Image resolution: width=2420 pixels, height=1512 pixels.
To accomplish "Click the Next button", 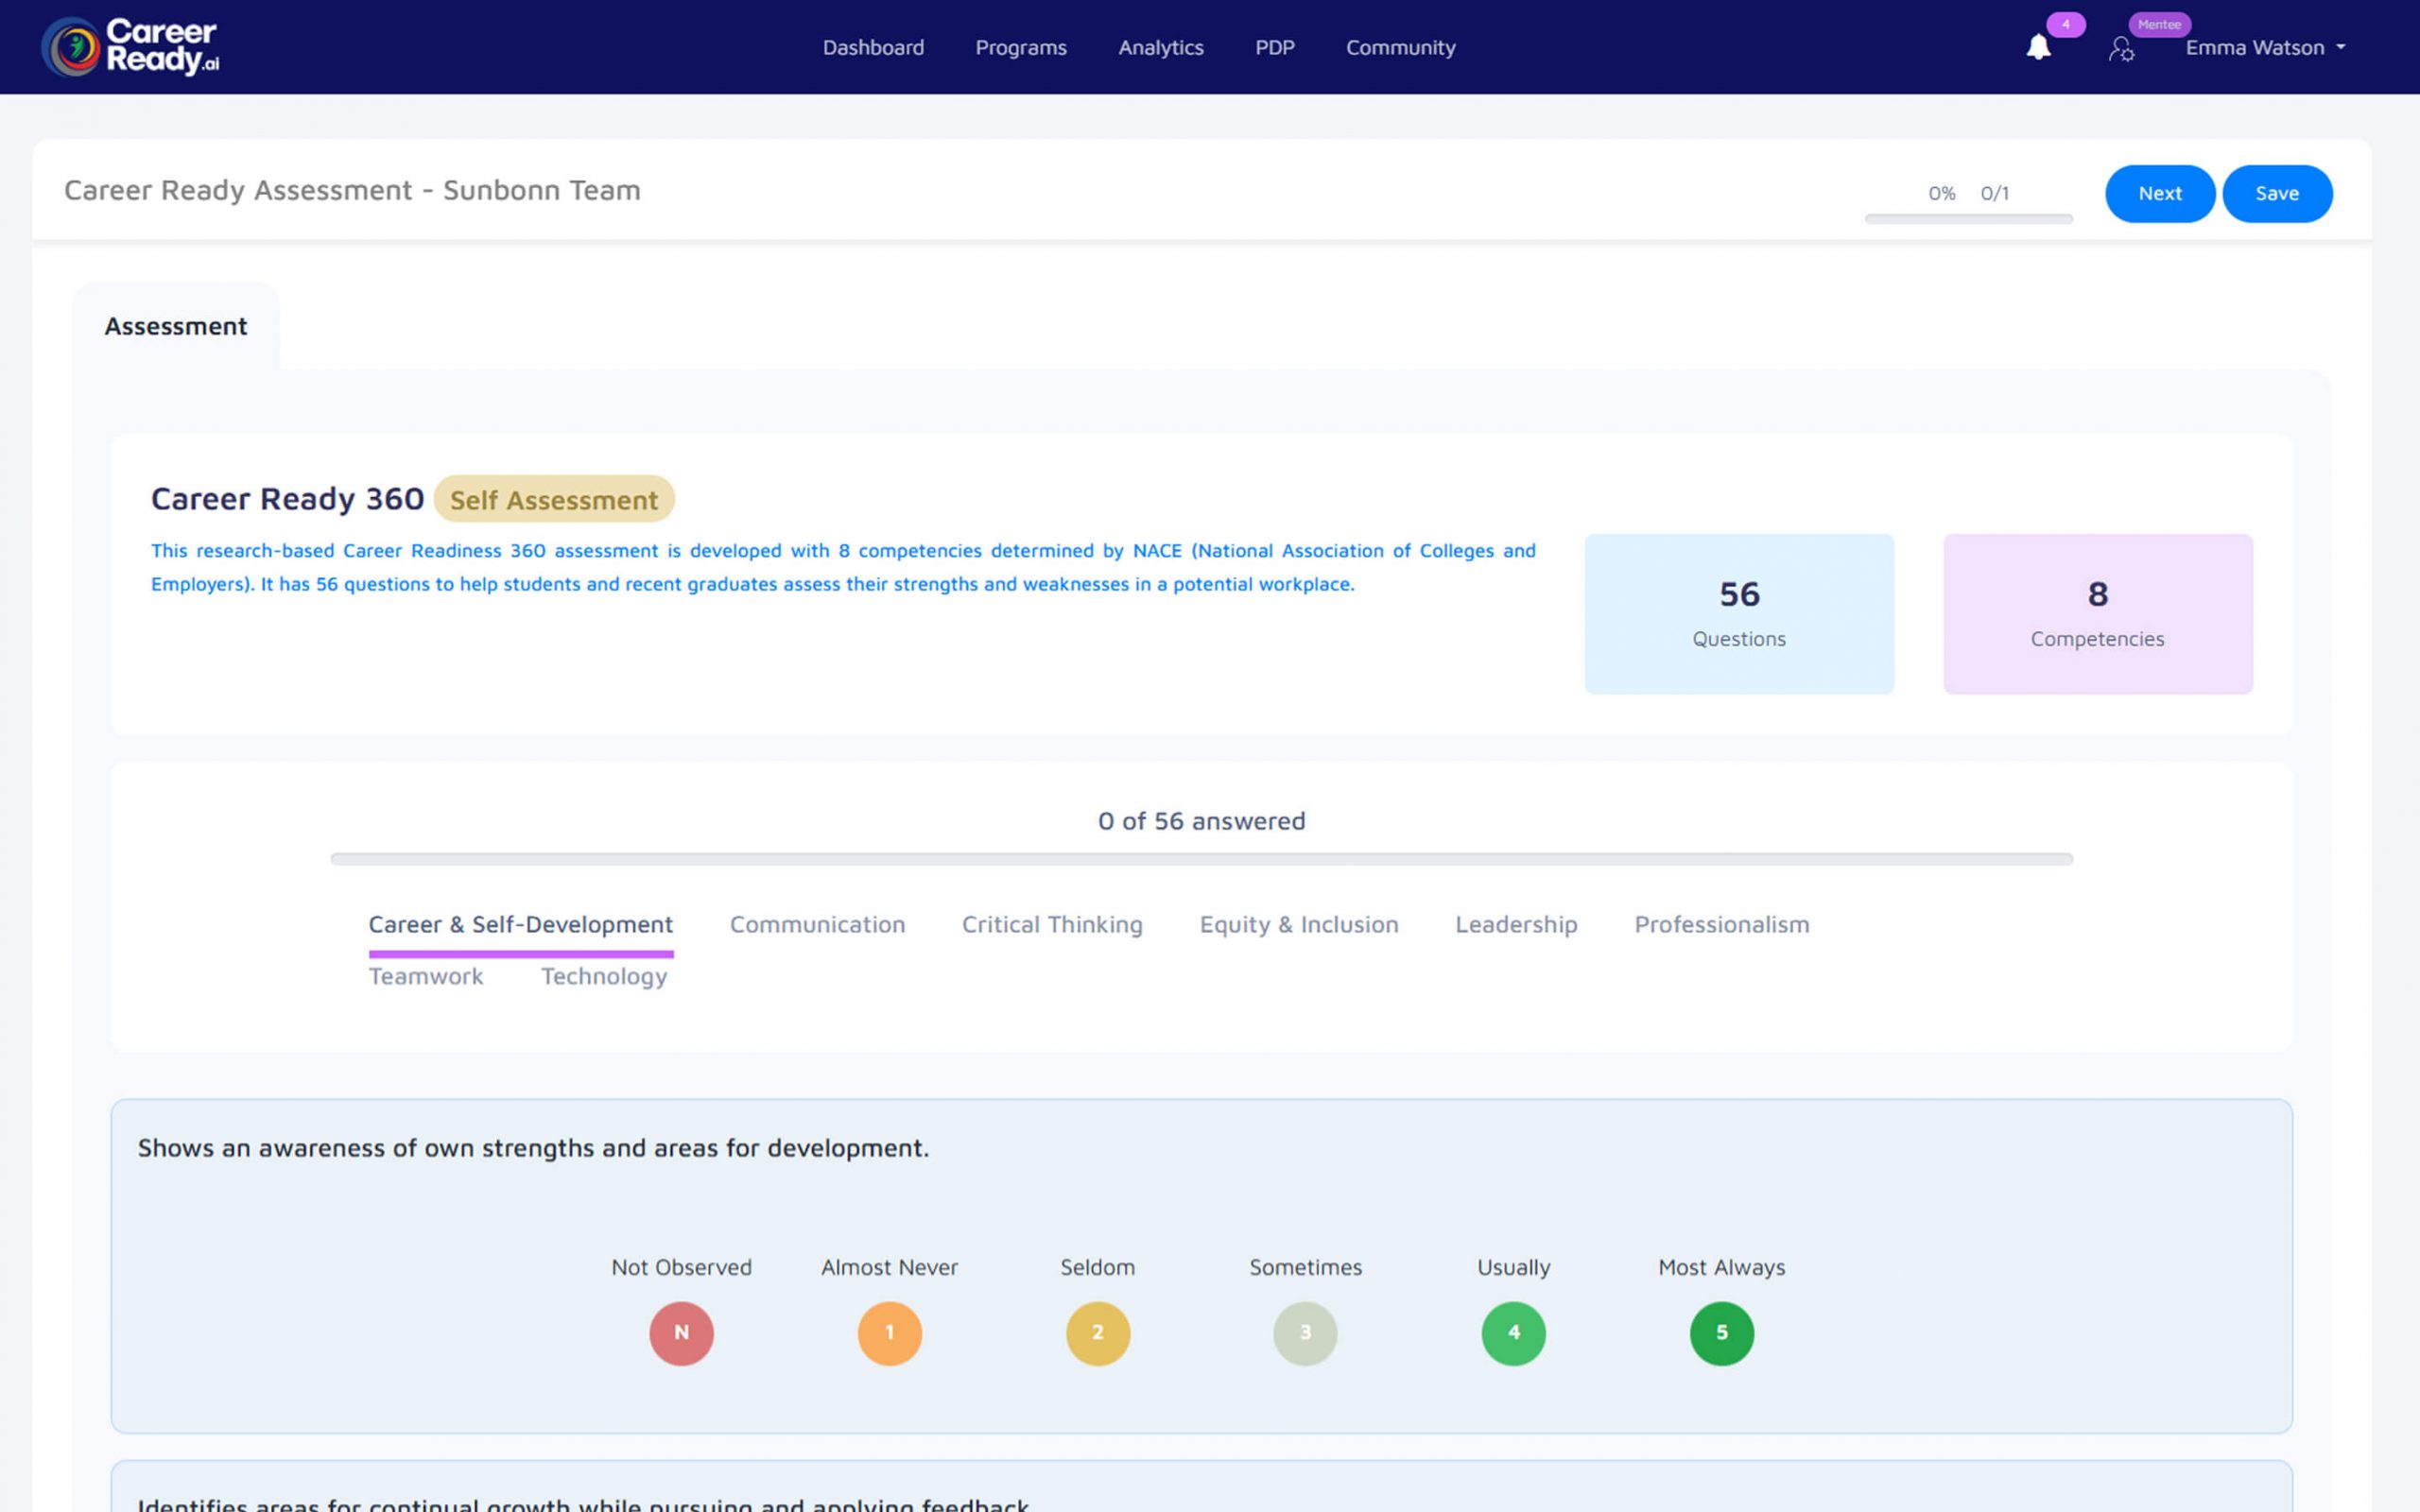I will click(x=2159, y=194).
